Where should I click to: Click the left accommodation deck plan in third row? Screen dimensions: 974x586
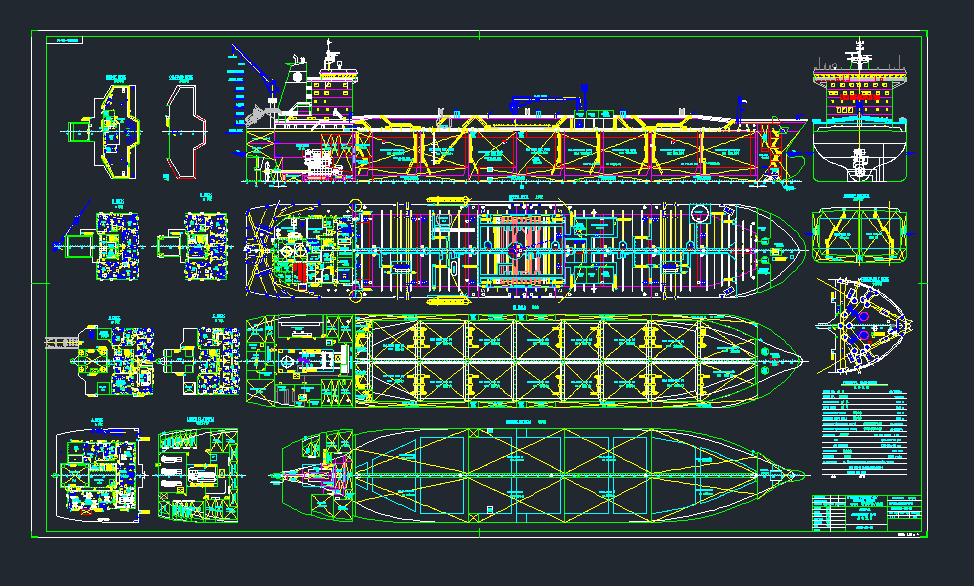click(105, 358)
